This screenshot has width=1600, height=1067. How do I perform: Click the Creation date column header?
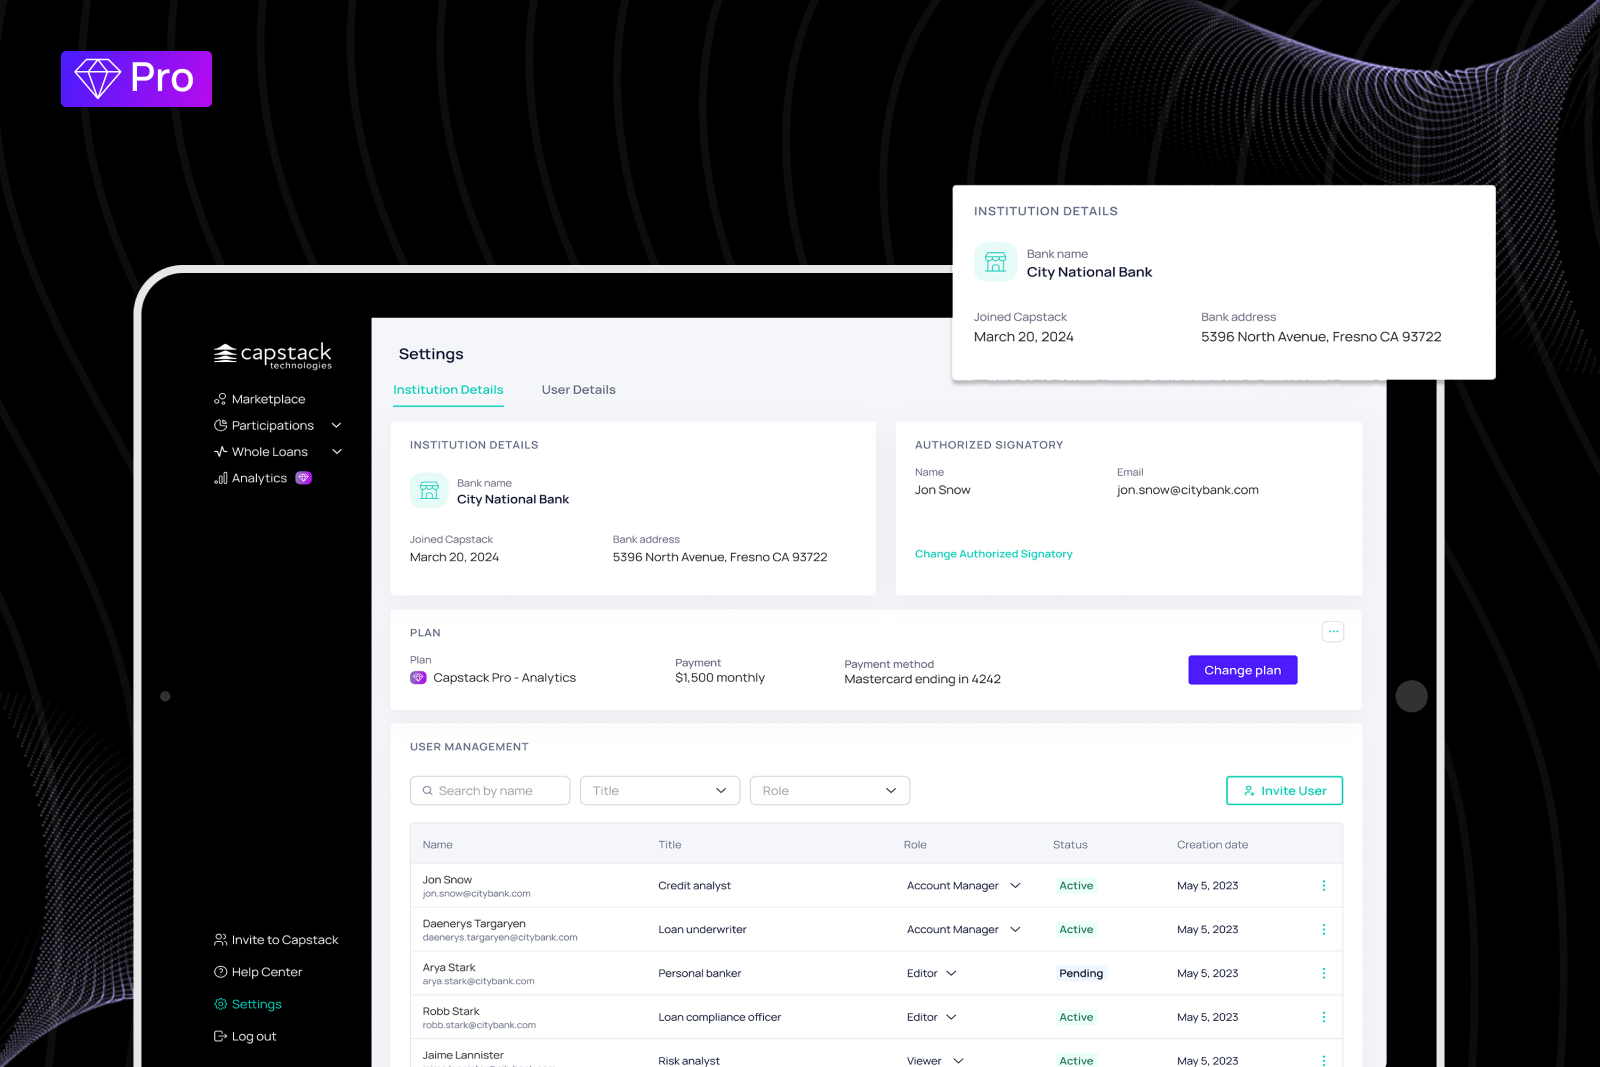(x=1212, y=845)
